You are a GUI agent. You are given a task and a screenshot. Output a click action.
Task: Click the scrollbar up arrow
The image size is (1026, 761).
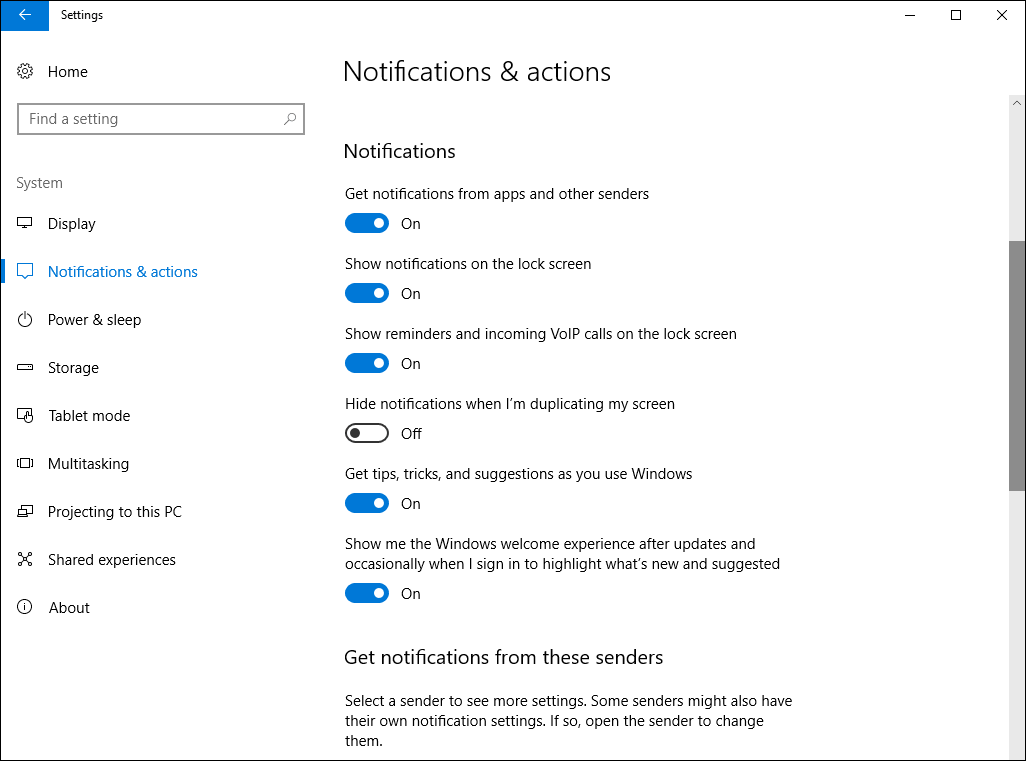click(x=1017, y=103)
